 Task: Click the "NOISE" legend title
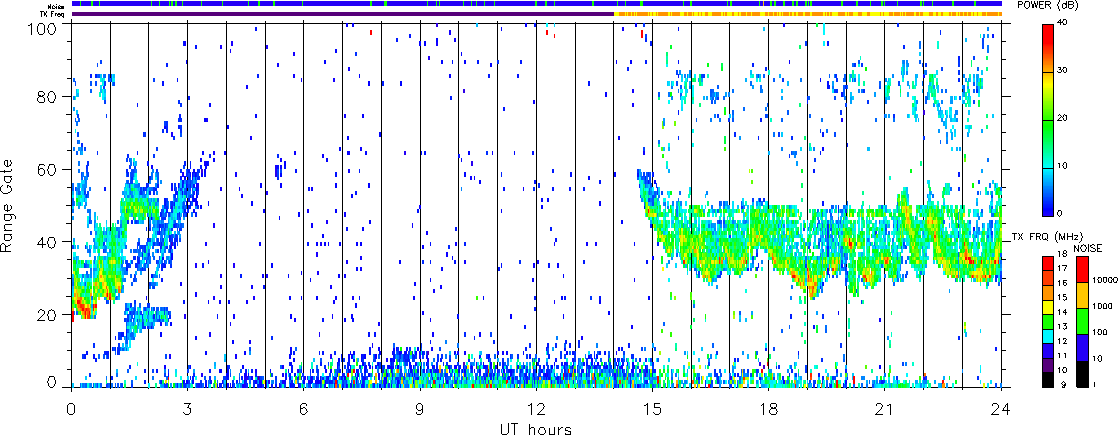click(1087, 248)
